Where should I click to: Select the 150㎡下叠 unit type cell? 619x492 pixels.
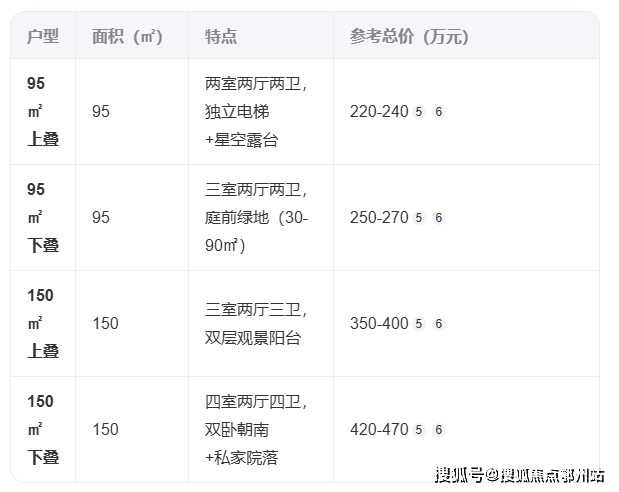[x=43, y=430]
